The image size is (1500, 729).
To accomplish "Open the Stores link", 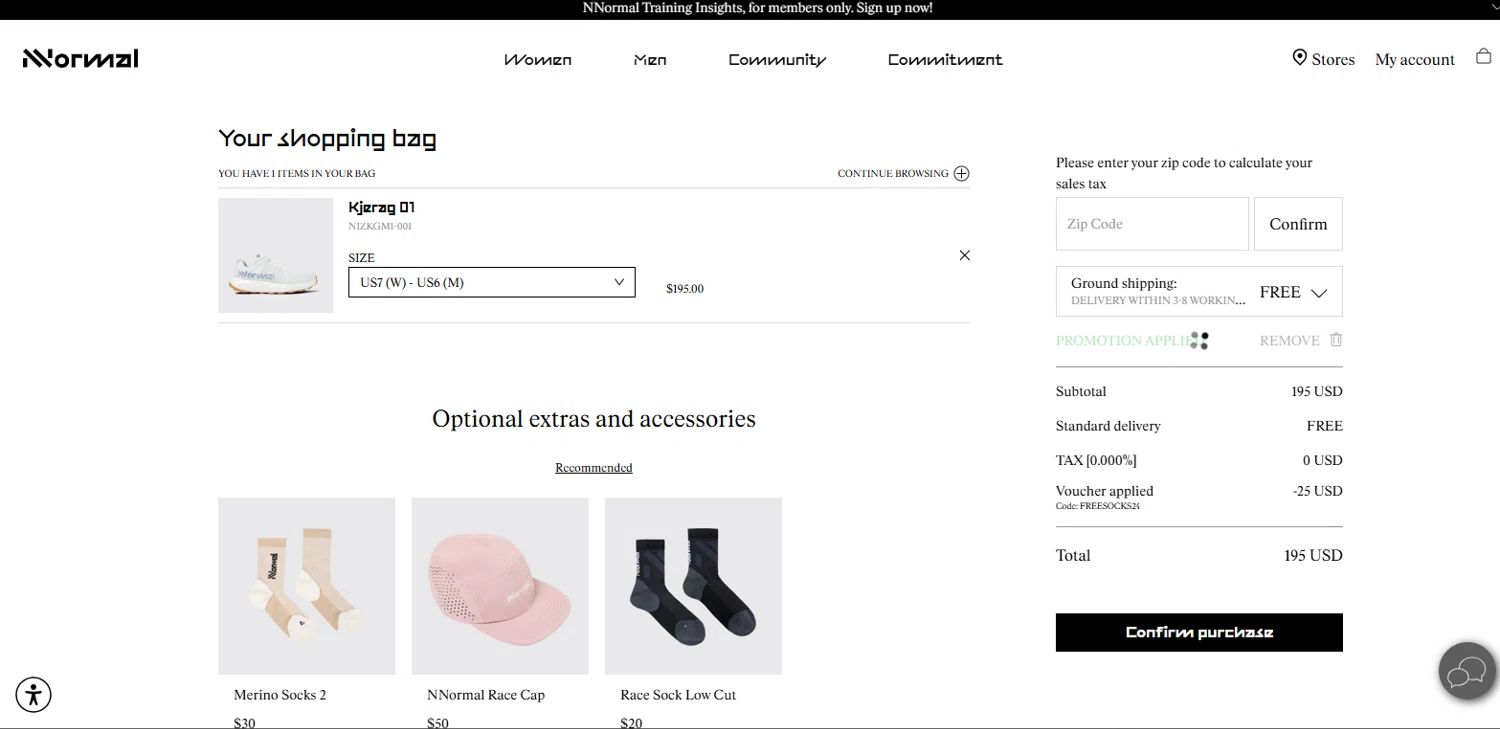I will [1333, 60].
